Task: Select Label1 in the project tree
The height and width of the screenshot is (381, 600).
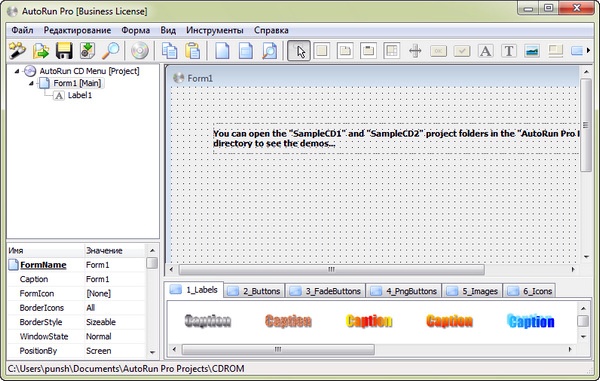Action: (80, 95)
